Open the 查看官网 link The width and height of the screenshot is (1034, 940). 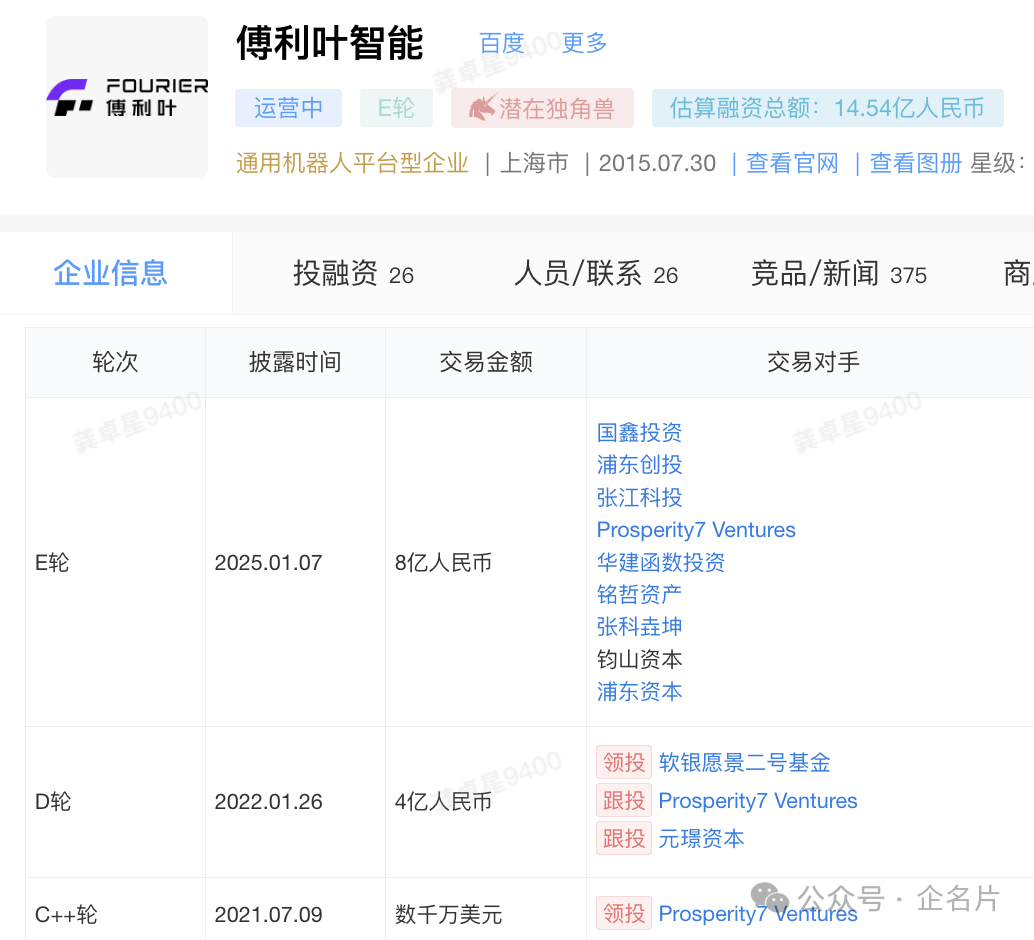[x=792, y=163]
